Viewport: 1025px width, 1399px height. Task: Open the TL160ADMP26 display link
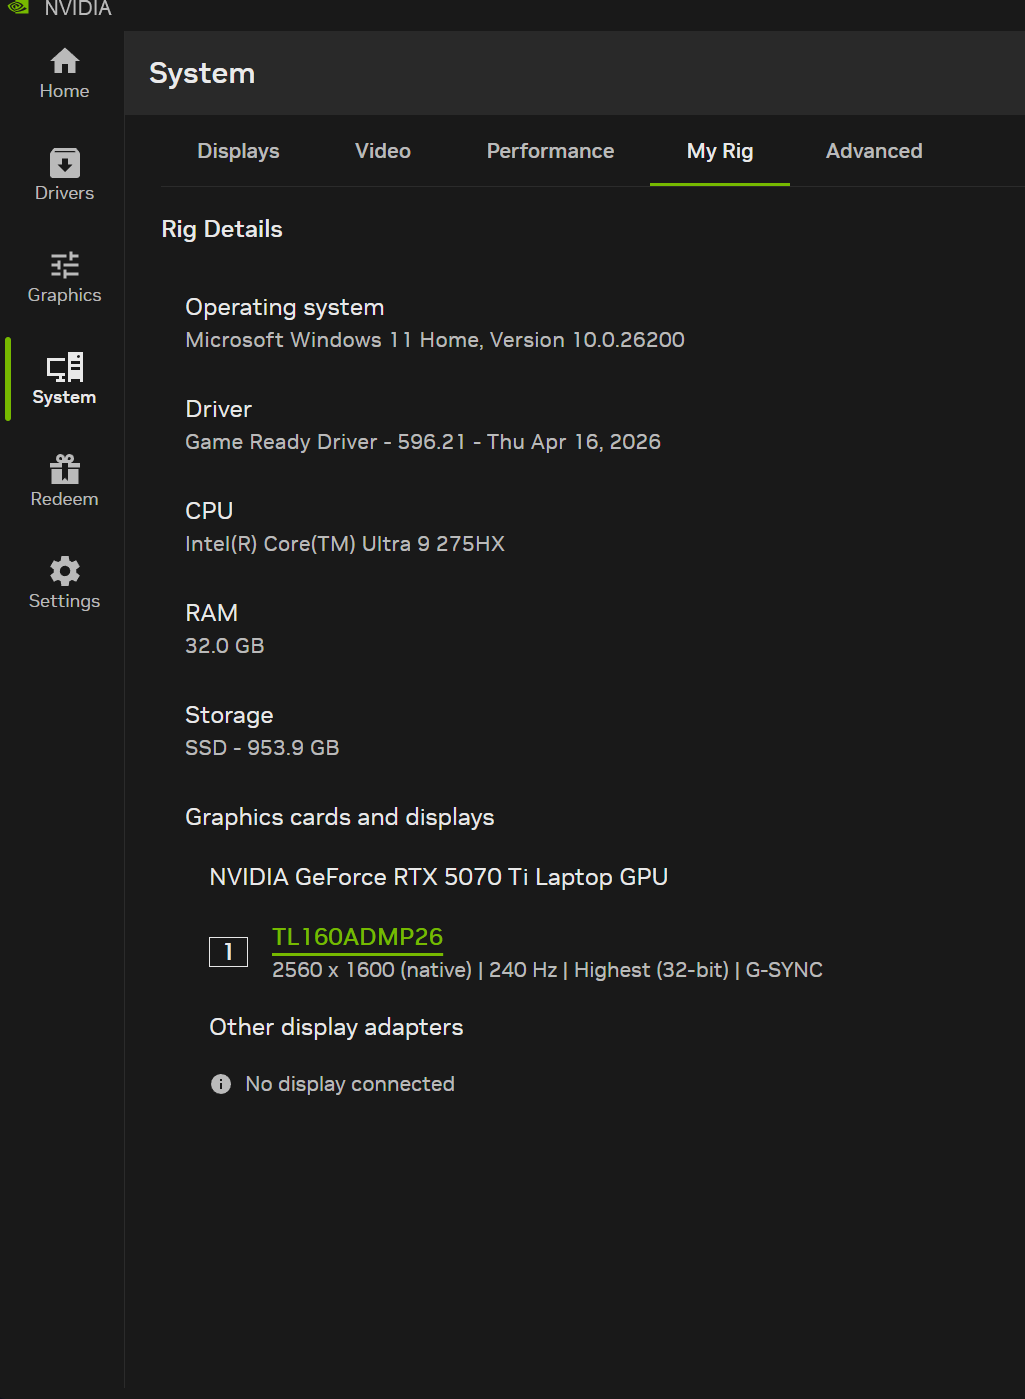click(x=357, y=937)
